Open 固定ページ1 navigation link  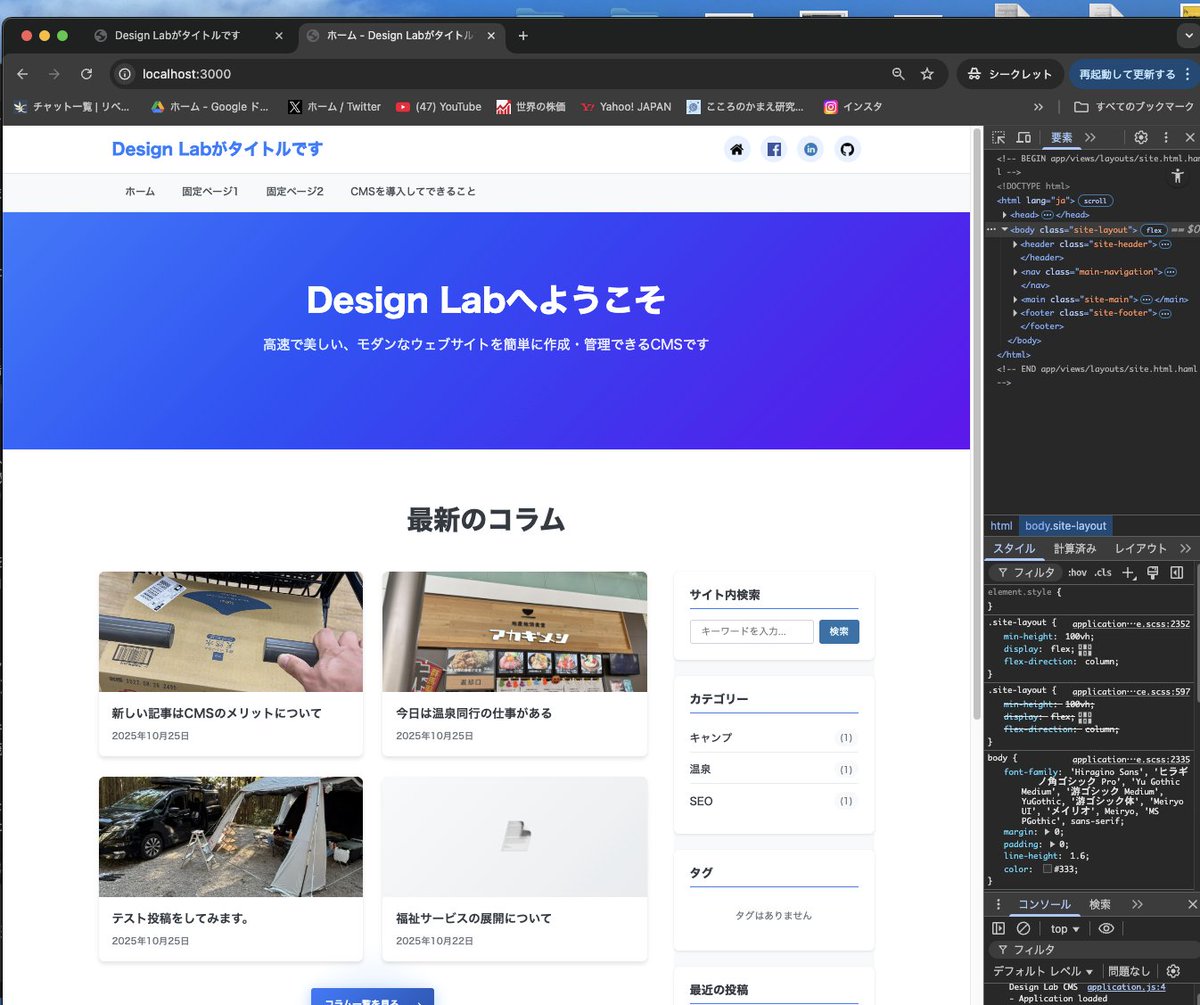click(x=210, y=191)
